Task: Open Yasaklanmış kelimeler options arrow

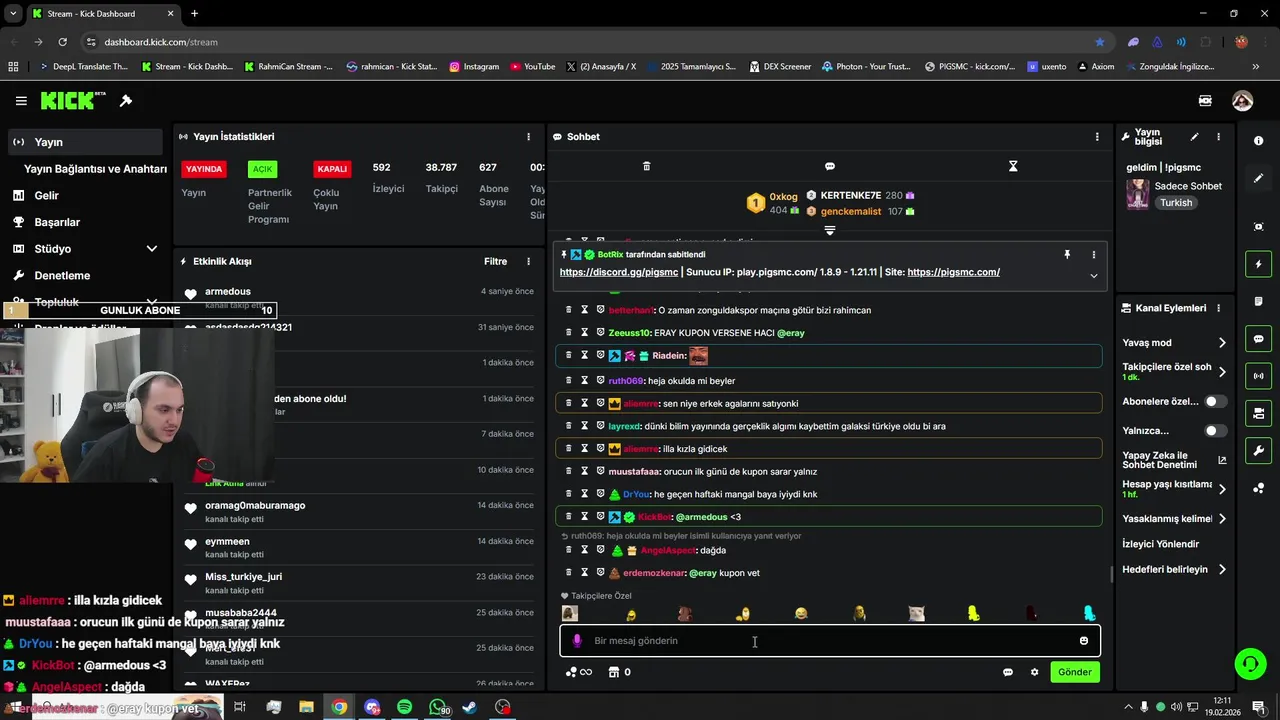Action: pos(1222,519)
